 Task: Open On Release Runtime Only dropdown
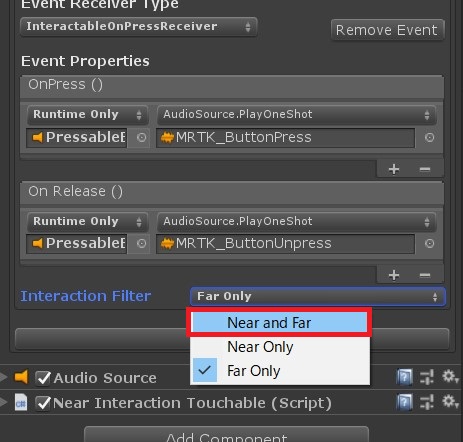87,222
